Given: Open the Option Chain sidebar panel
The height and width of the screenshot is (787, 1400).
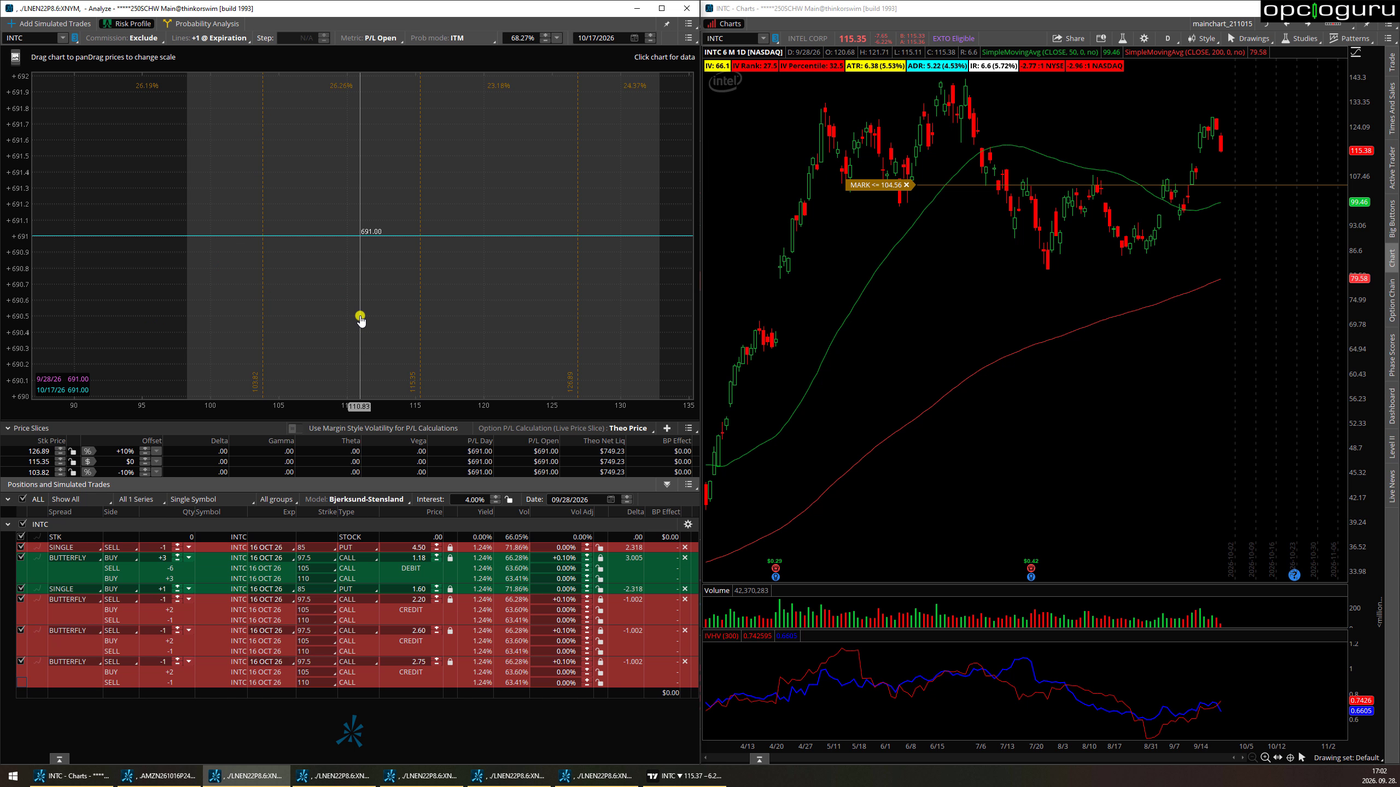Looking at the screenshot, I should tap(1391, 300).
